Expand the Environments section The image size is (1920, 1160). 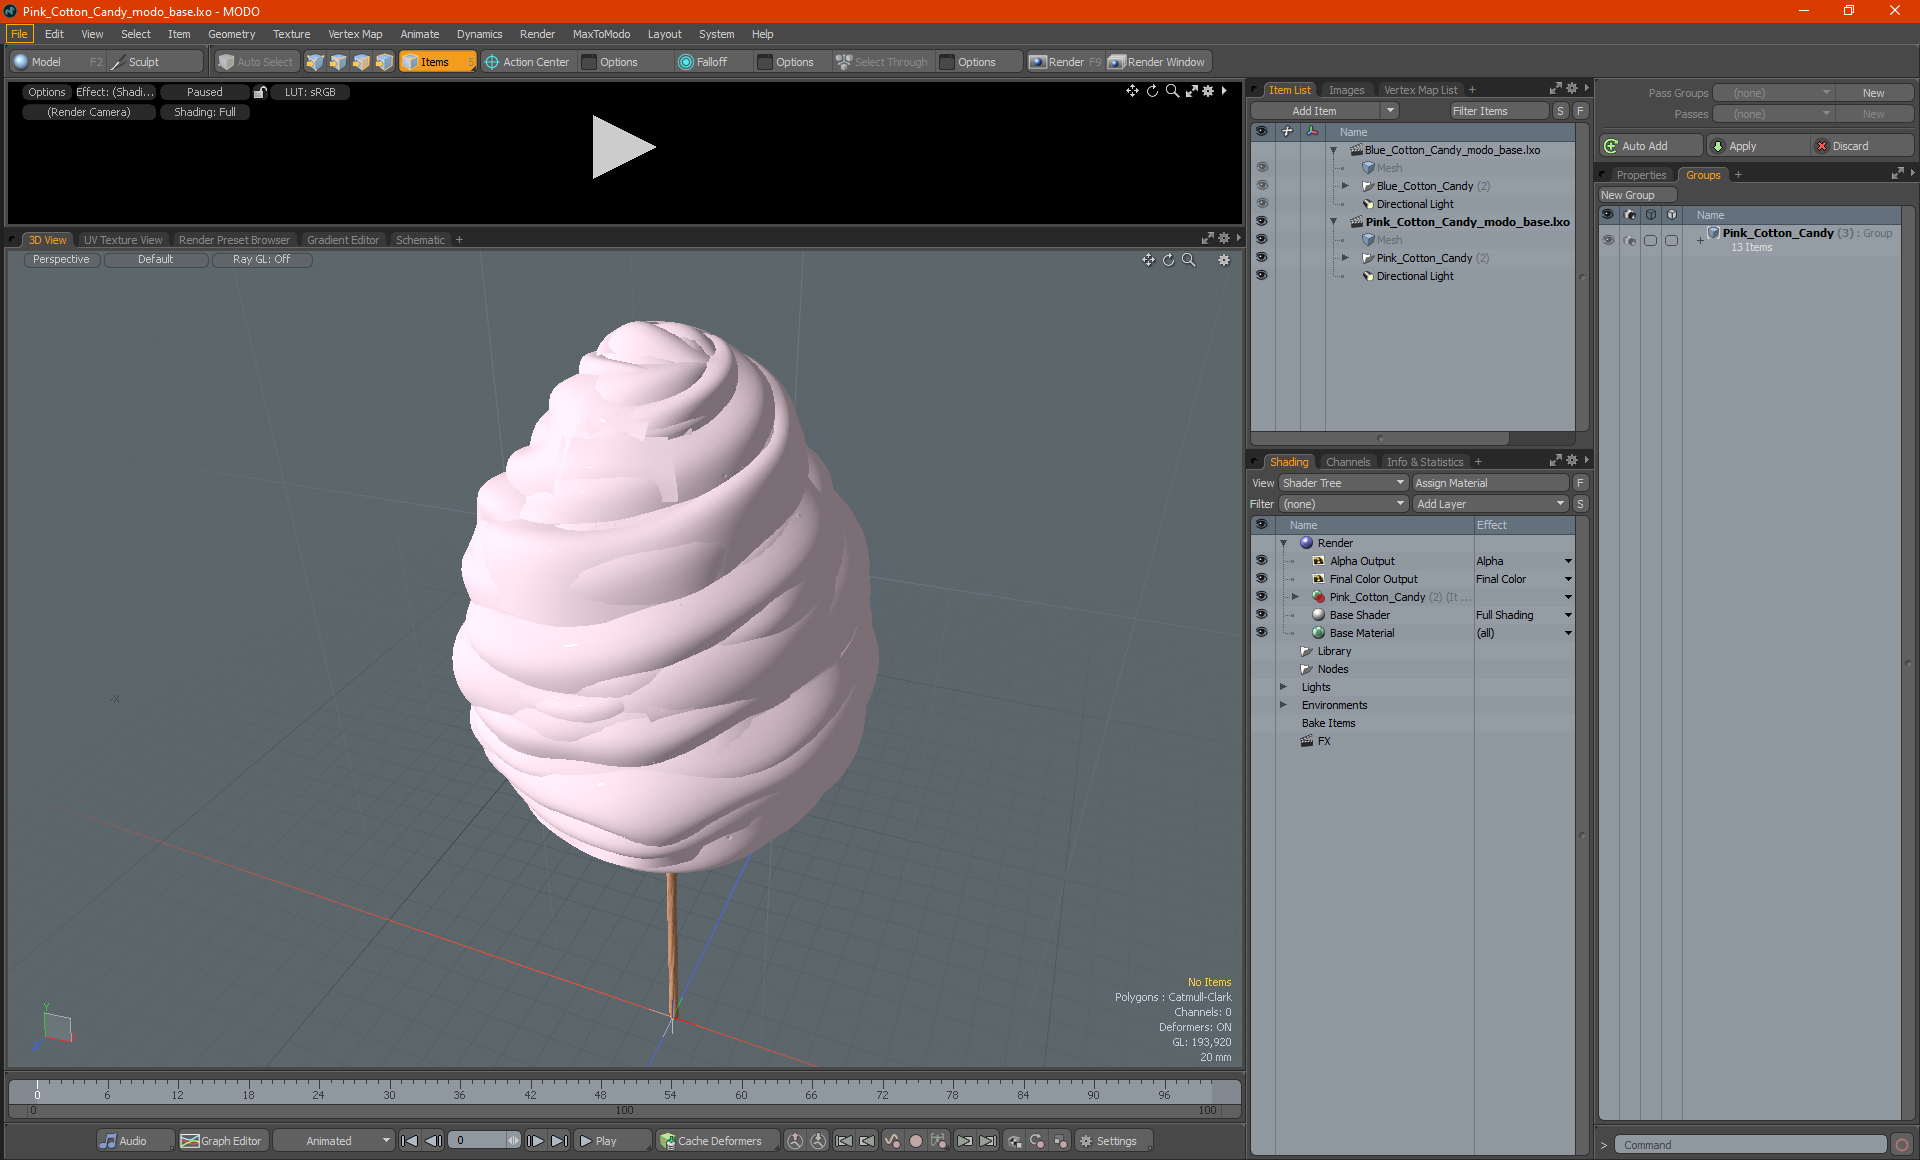tap(1283, 705)
